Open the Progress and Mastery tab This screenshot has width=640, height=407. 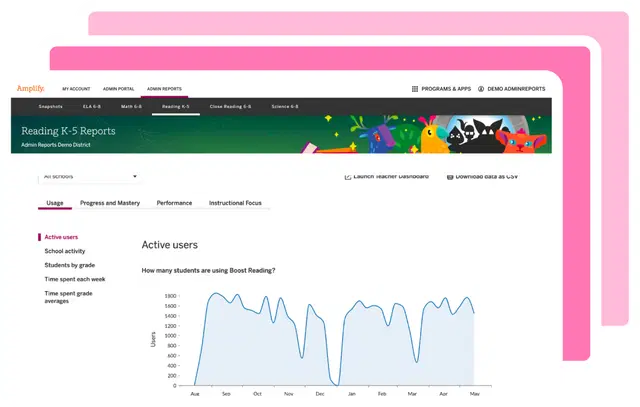coord(110,203)
